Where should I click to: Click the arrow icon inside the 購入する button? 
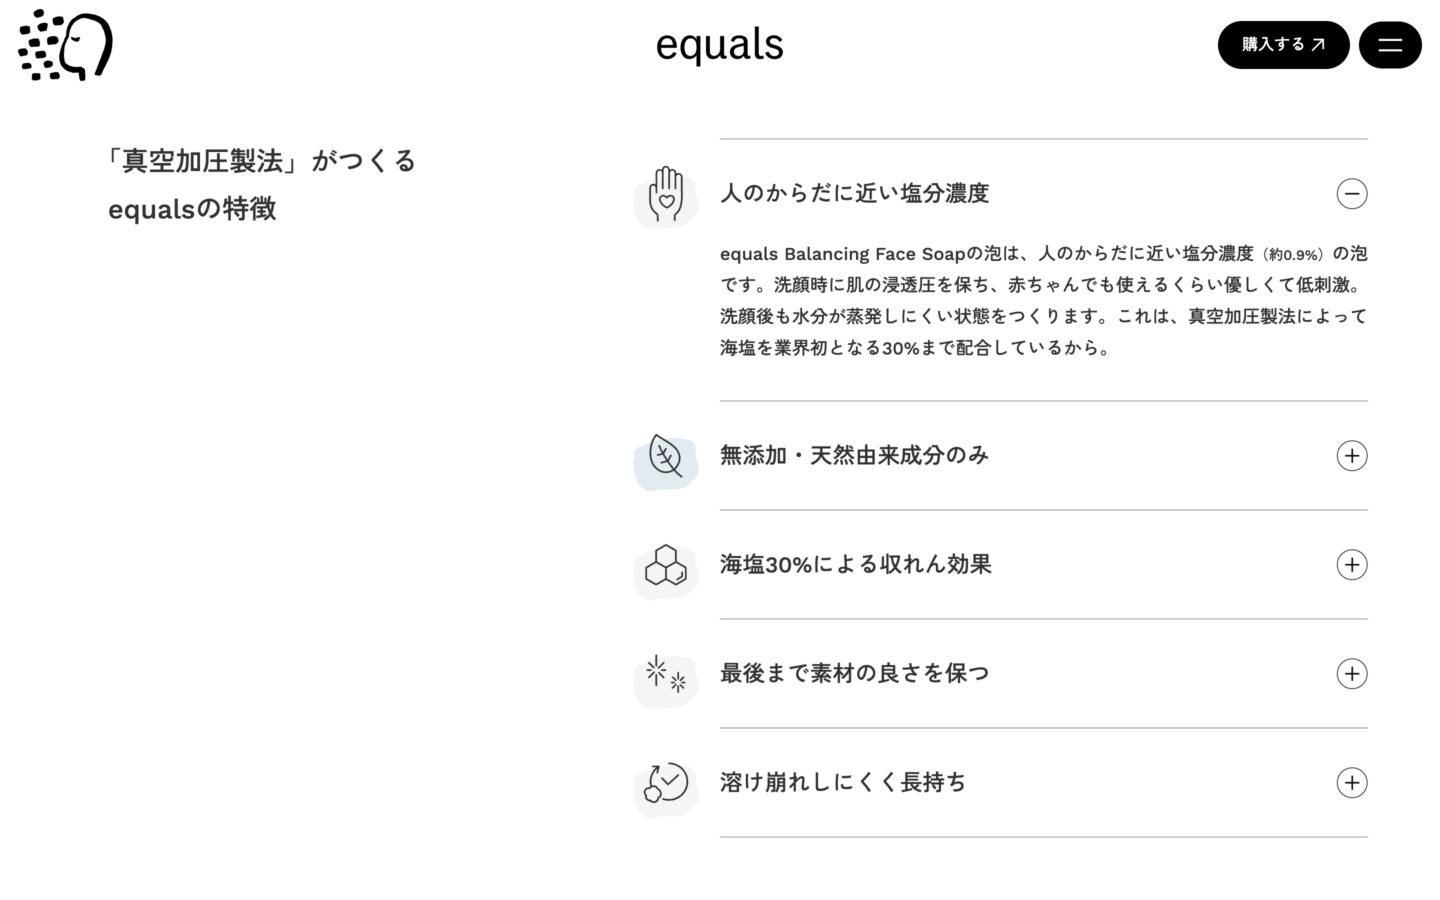1318,44
